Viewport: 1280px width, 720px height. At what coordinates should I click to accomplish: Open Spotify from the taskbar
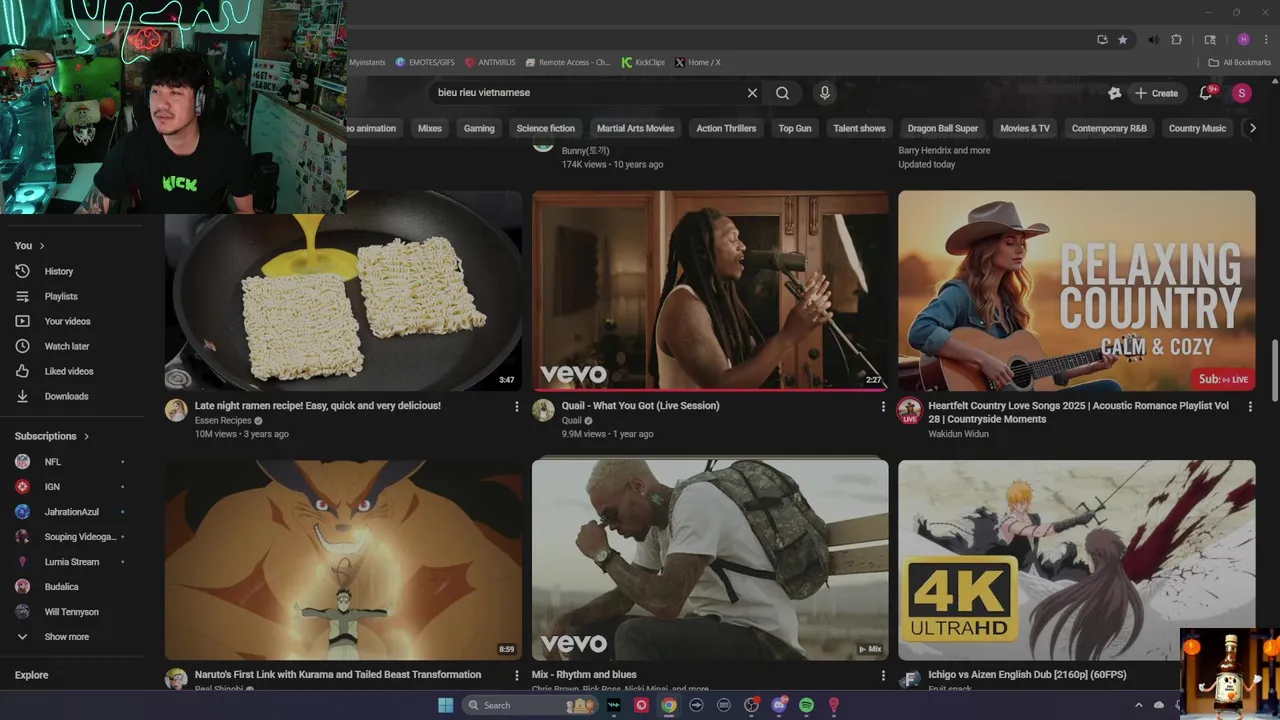[x=806, y=705]
